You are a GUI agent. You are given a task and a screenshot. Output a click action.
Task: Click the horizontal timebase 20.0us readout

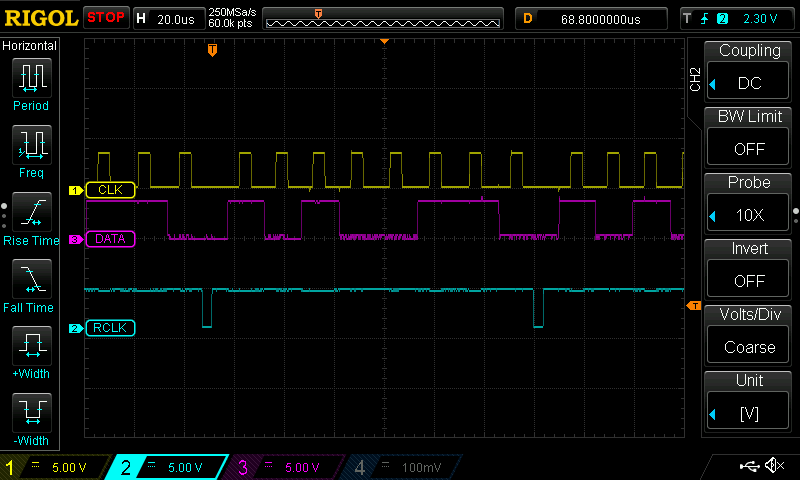tap(176, 19)
